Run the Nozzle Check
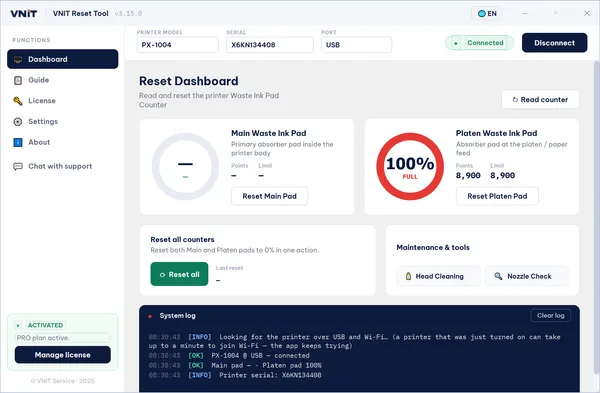Image resolution: width=600 pixels, height=393 pixels. coord(527,276)
